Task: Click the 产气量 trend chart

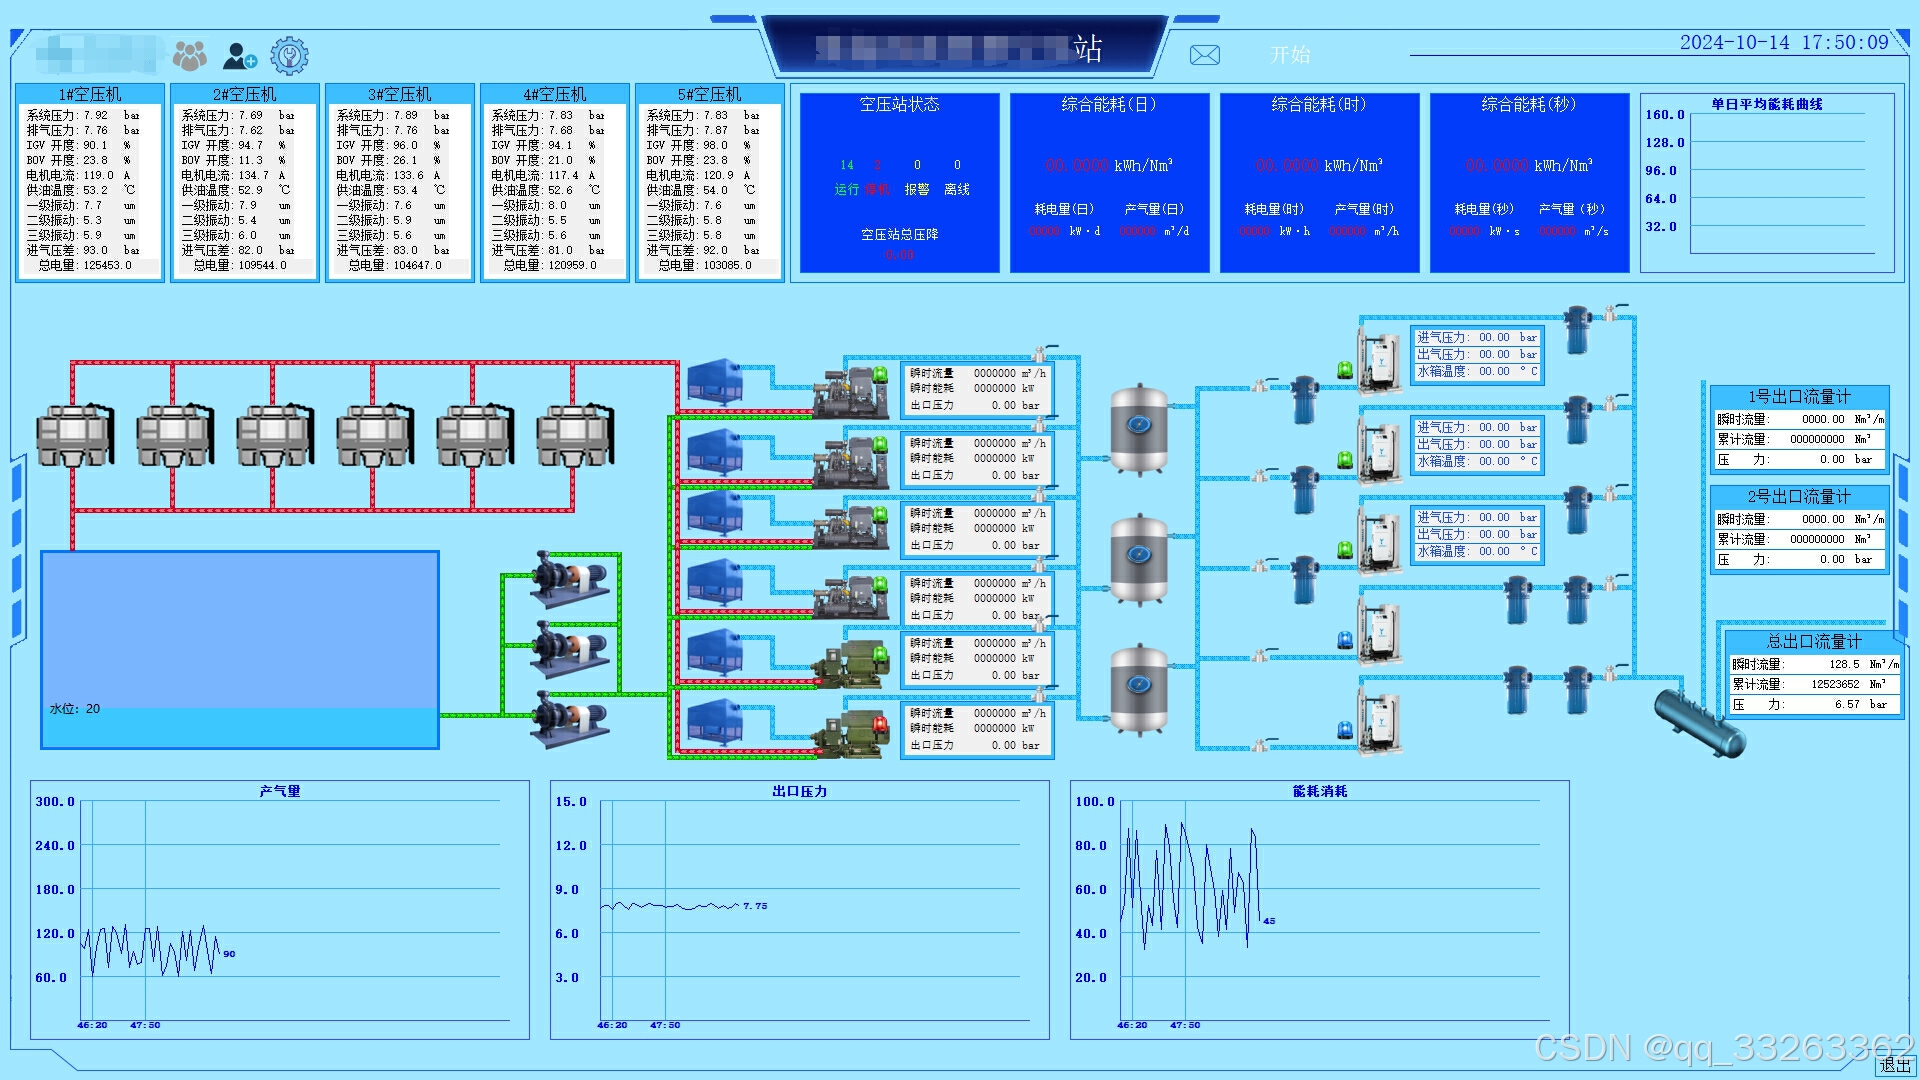Action: pyautogui.click(x=280, y=908)
